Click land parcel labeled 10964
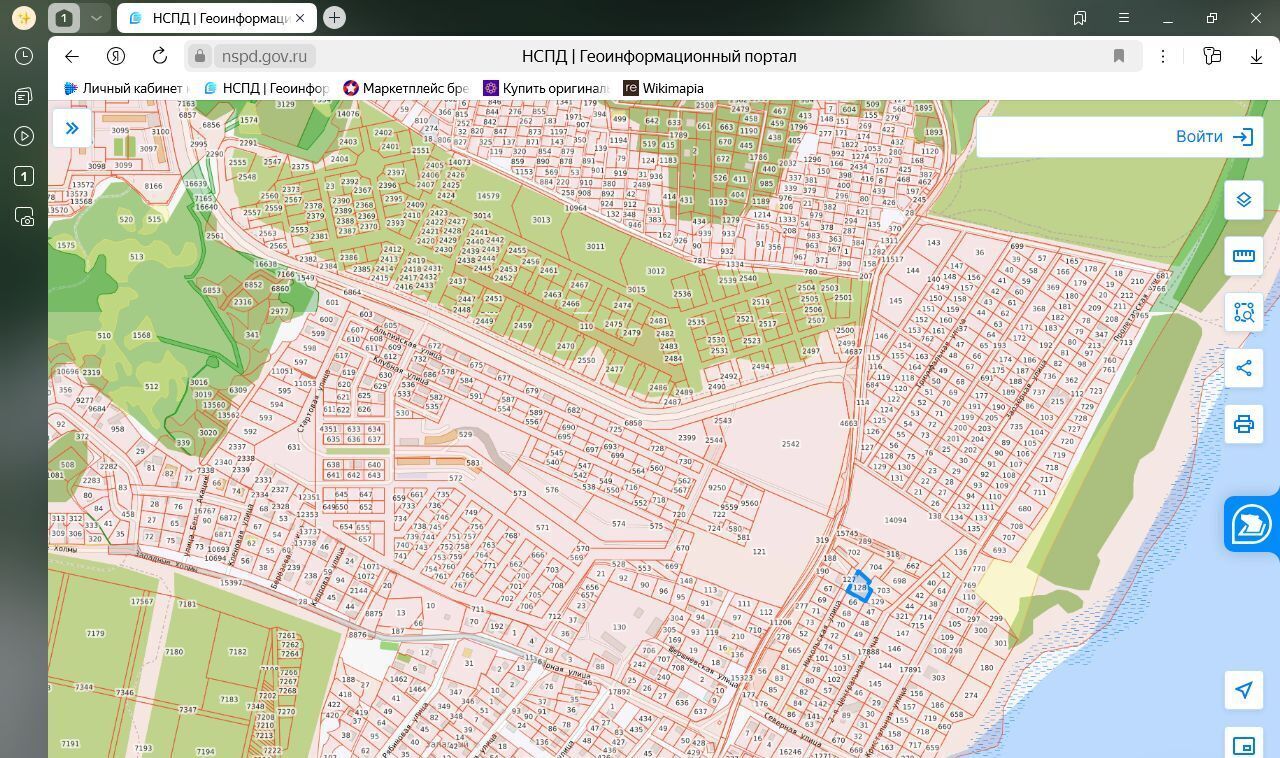This screenshot has width=1280, height=758. [x=576, y=208]
